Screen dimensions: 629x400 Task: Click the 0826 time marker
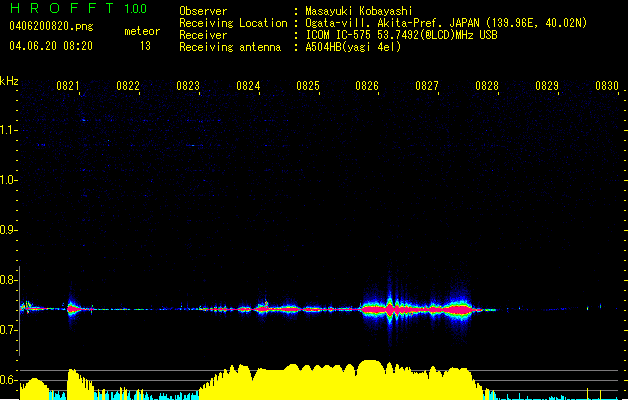(x=367, y=86)
